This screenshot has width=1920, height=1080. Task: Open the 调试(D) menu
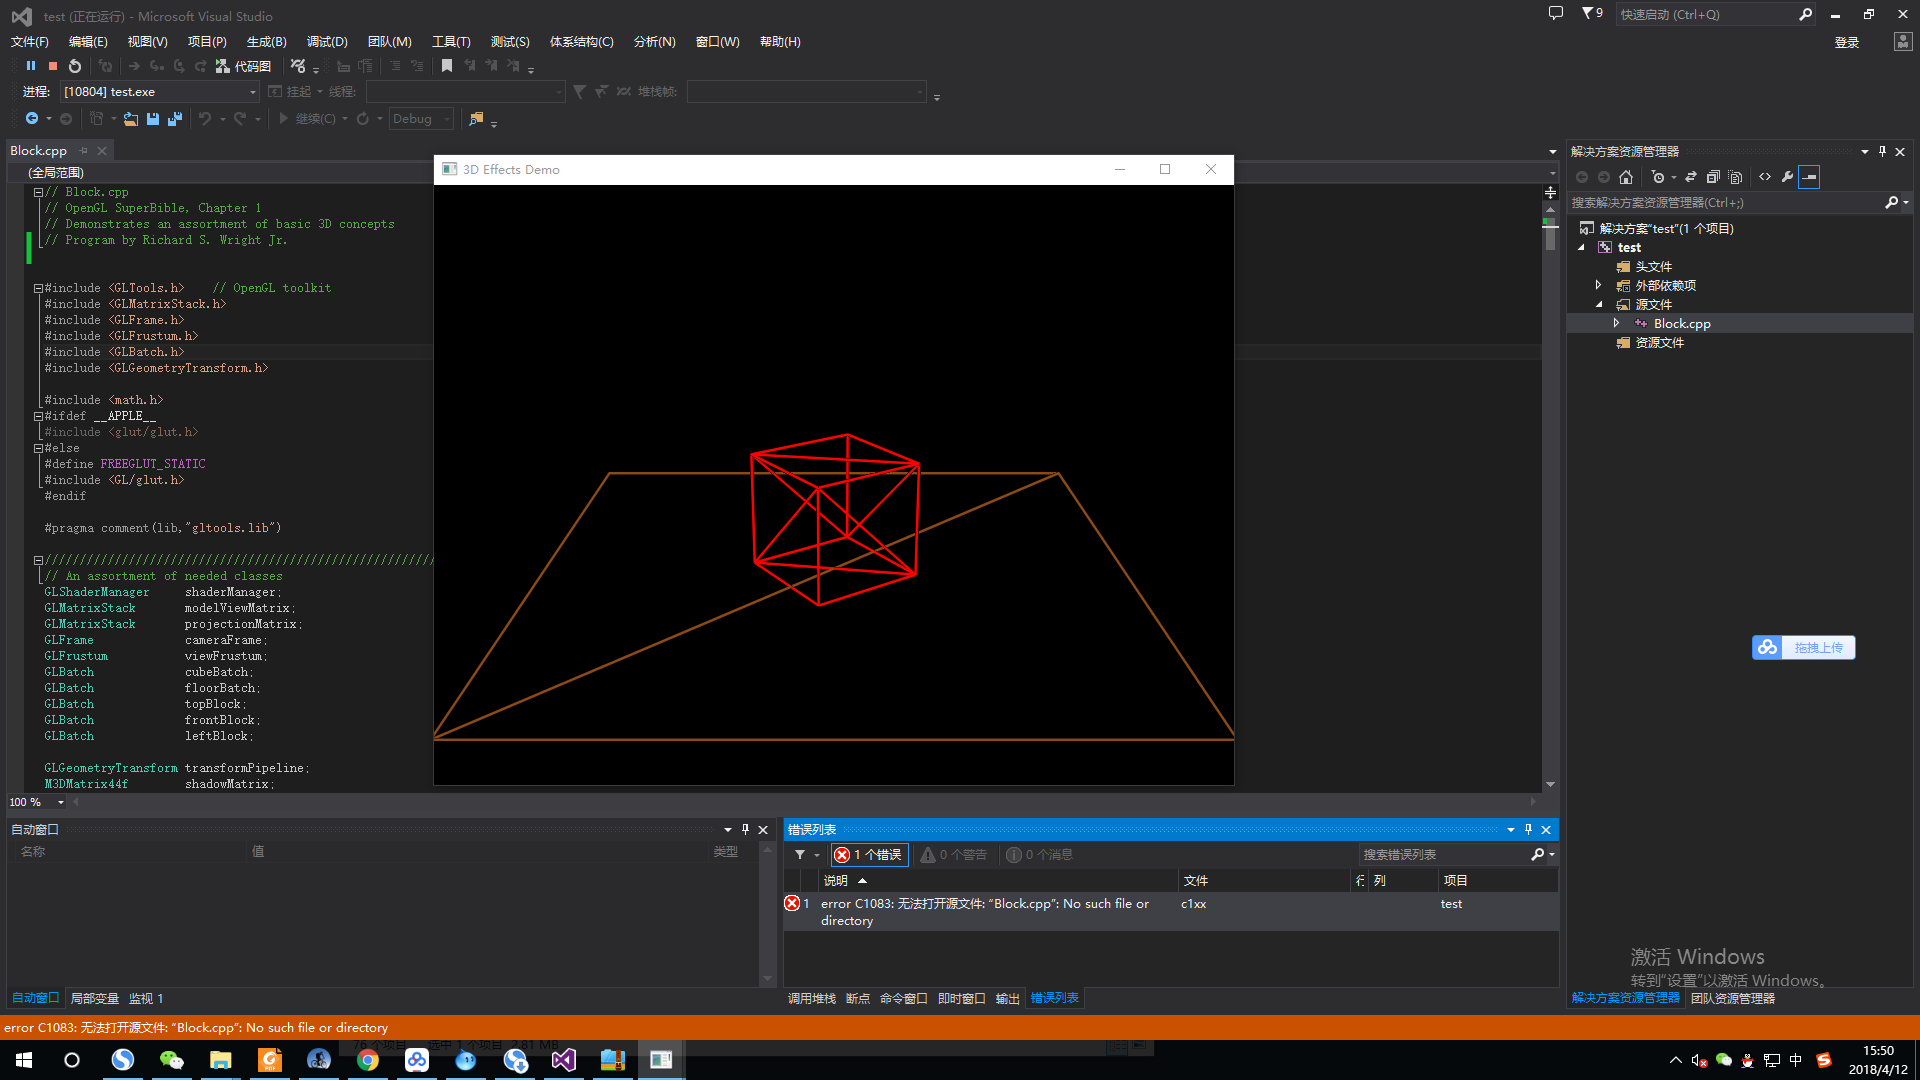point(327,42)
